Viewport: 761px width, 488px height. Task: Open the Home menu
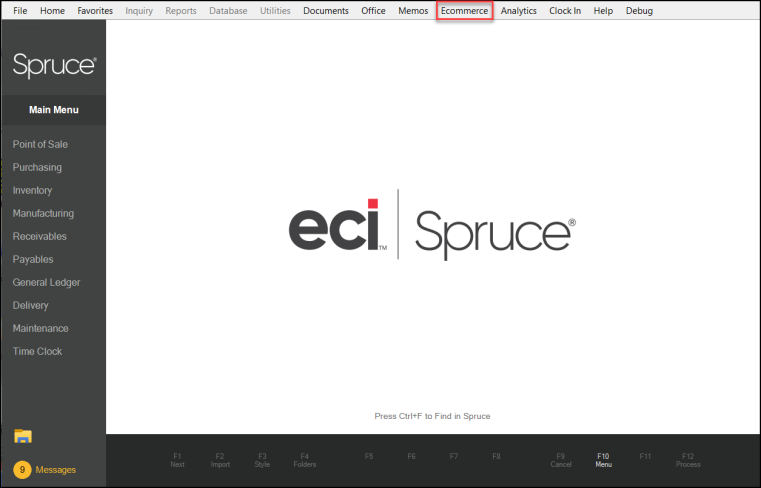click(x=52, y=11)
